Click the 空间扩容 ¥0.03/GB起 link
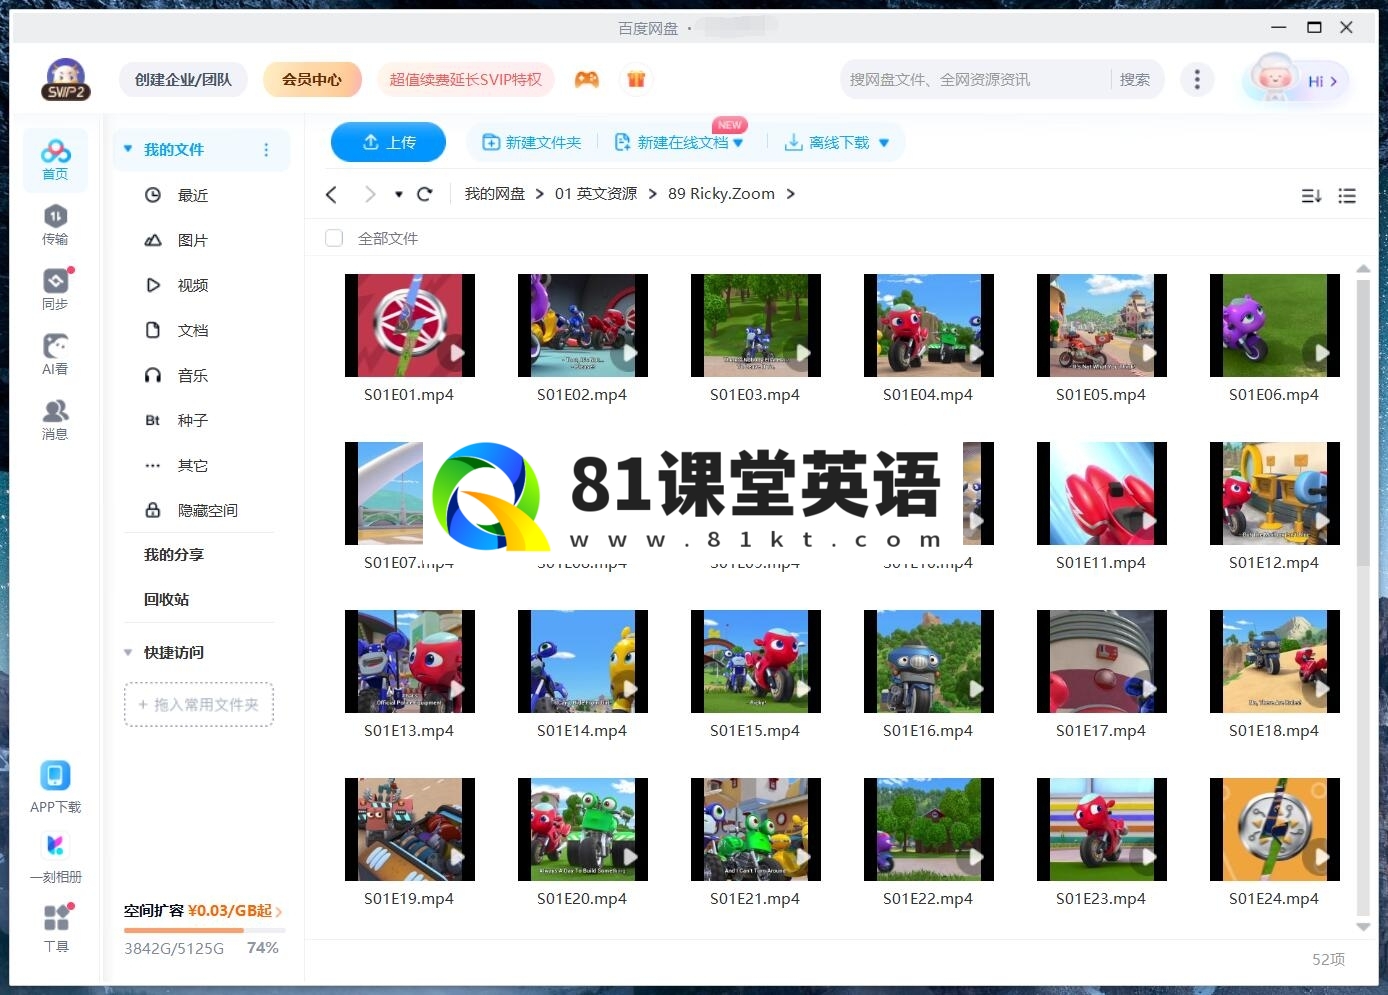Image resolution: width=1388 pixels, height=995 pixels. pos(203,911)
